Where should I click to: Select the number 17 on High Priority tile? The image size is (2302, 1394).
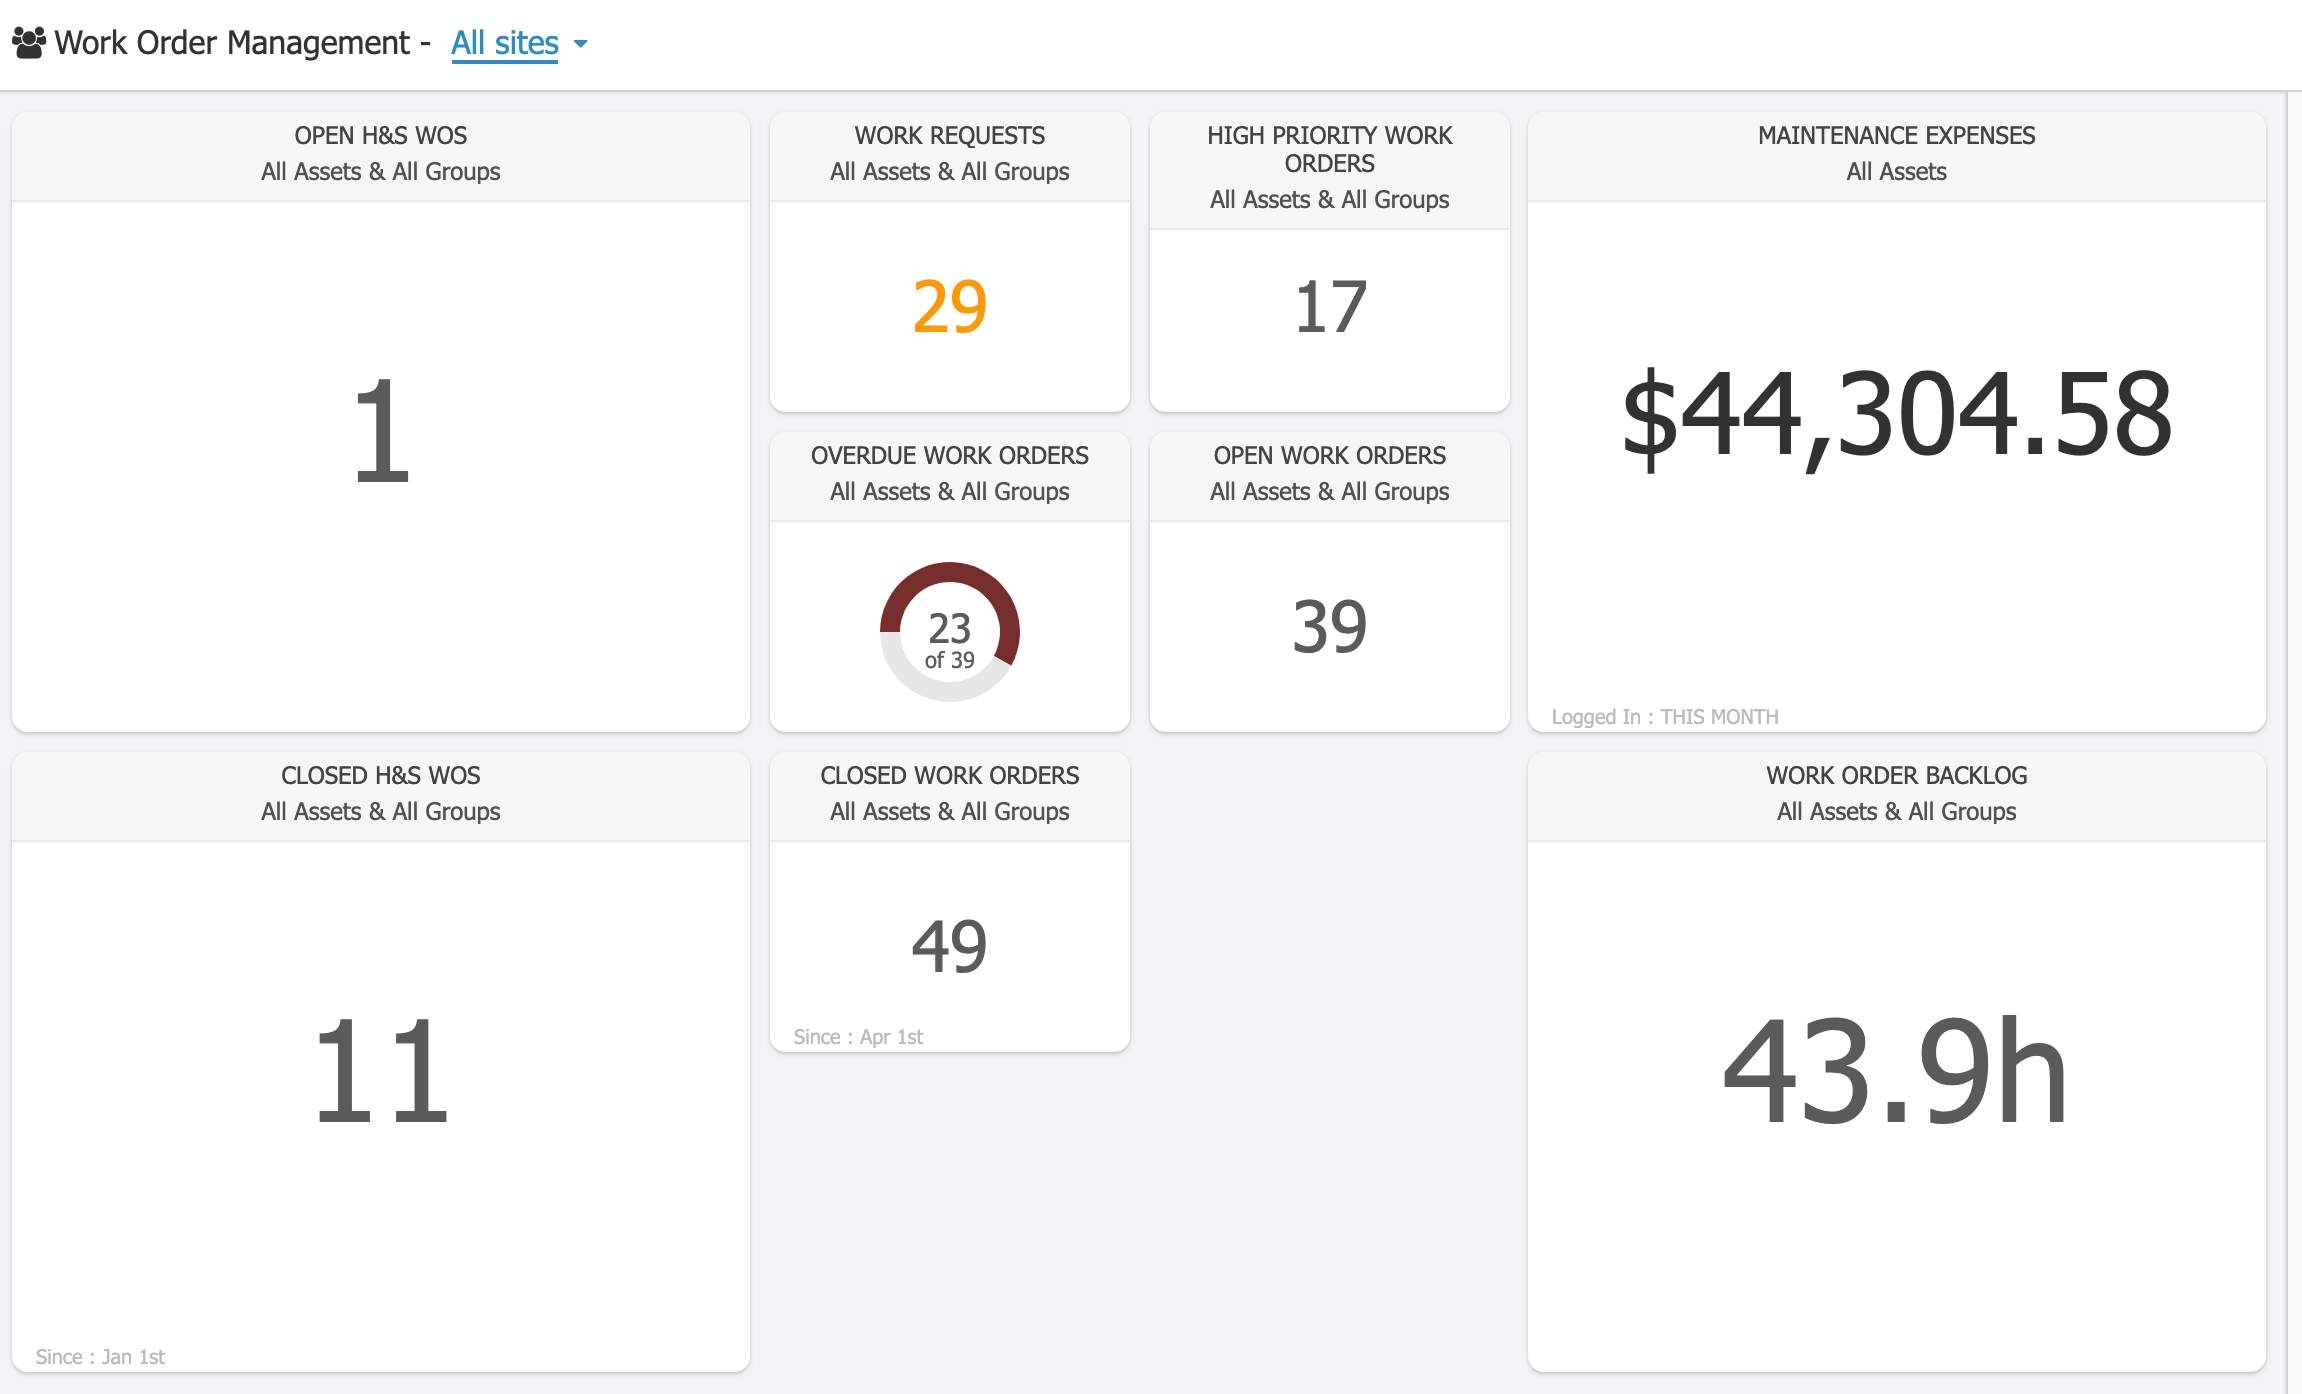1329,305
